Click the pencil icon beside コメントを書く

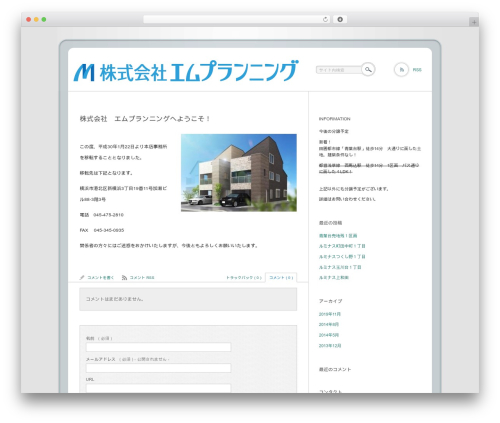tap(82, 277)
